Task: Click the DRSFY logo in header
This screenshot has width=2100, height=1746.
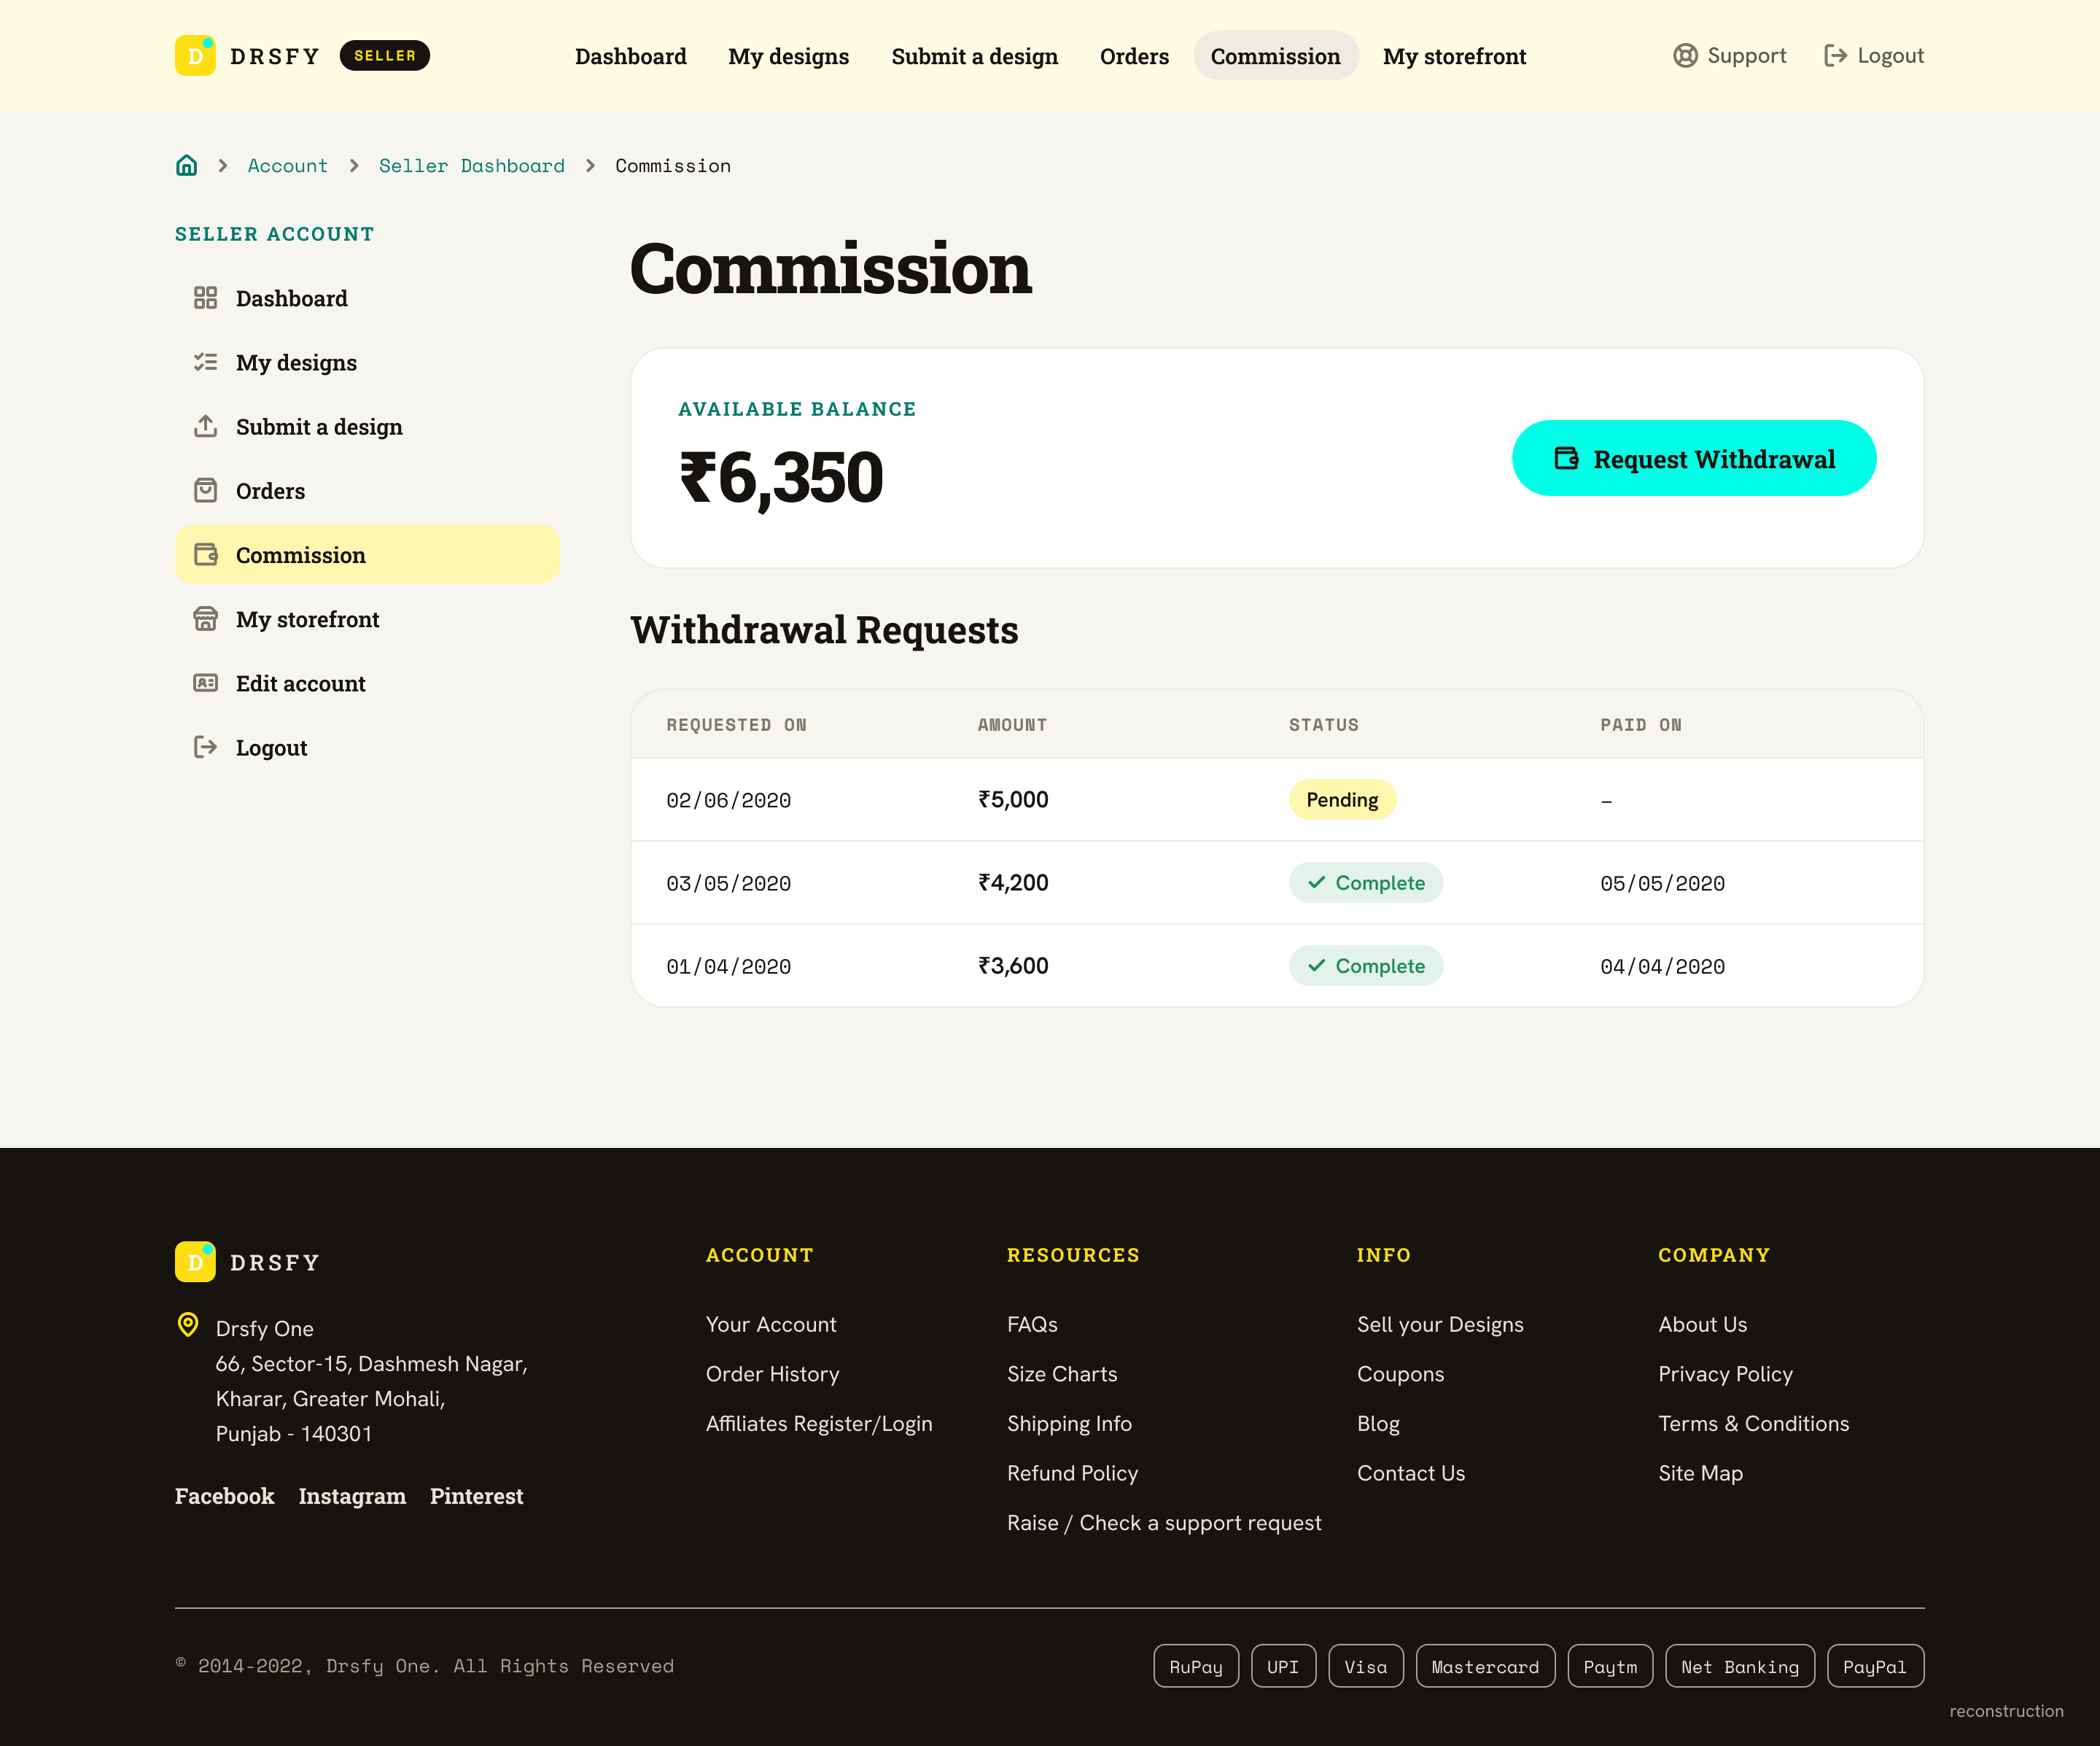Action: coord(248,56)
